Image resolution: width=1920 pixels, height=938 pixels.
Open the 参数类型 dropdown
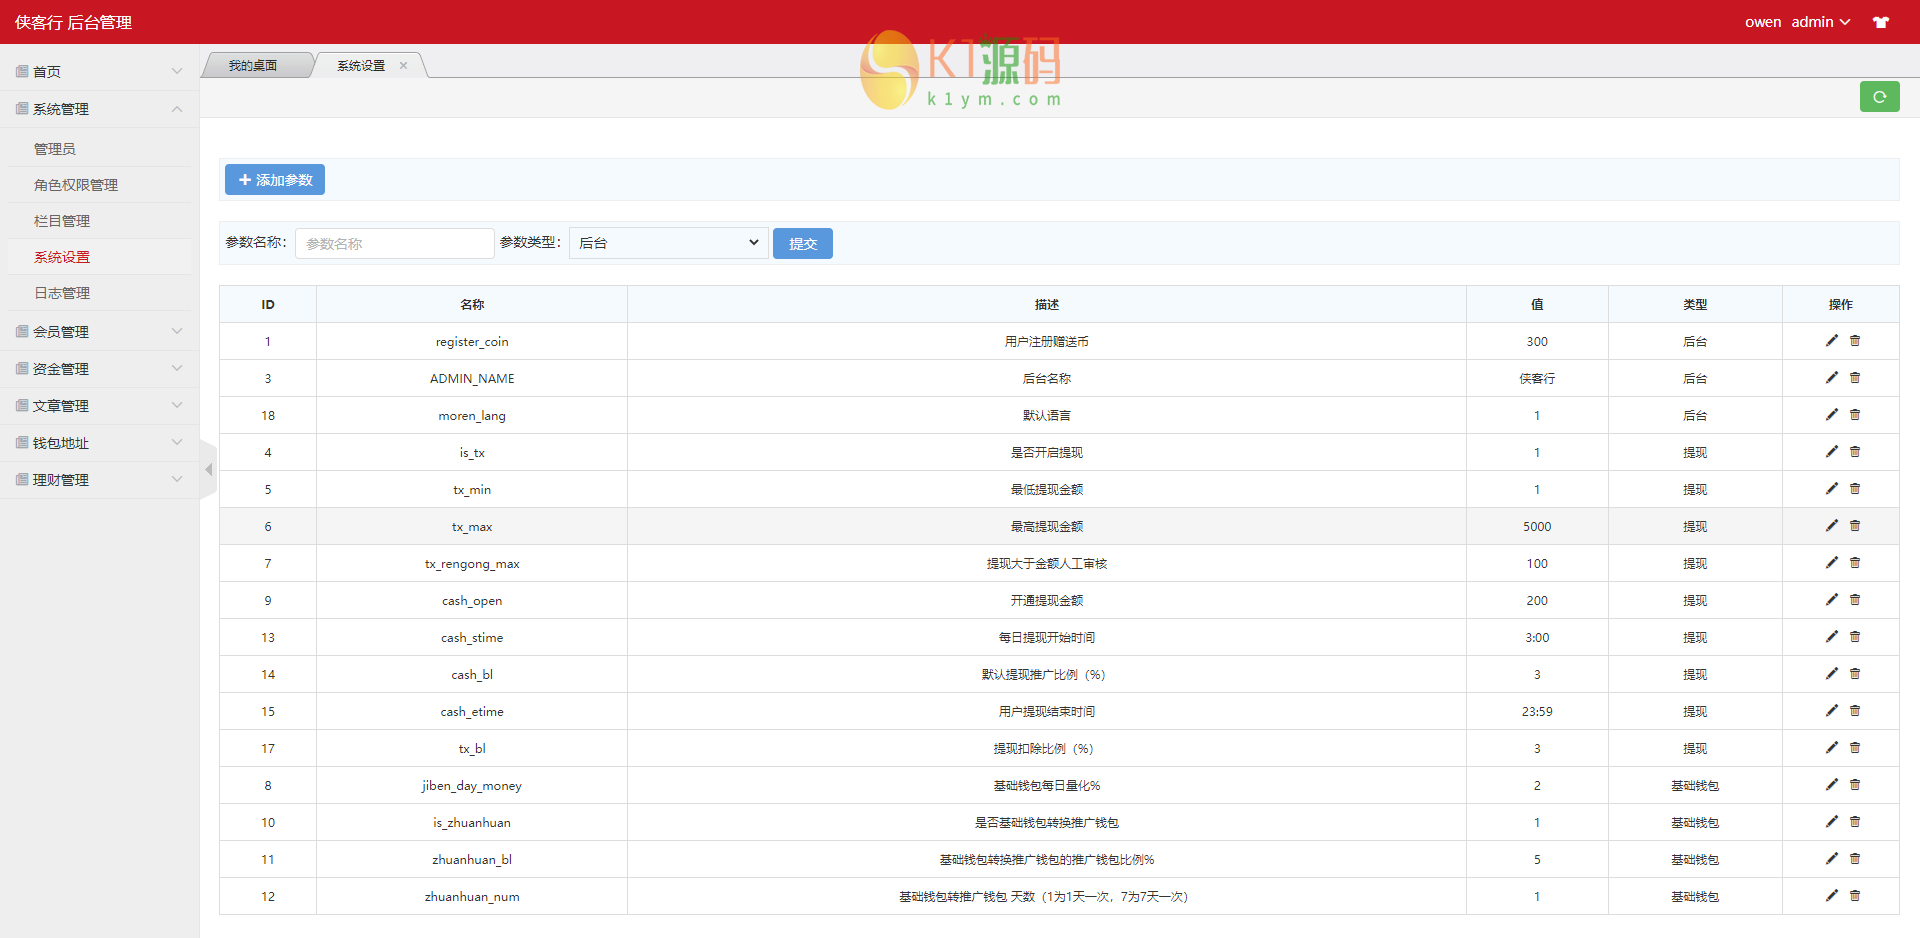point(668,243)
